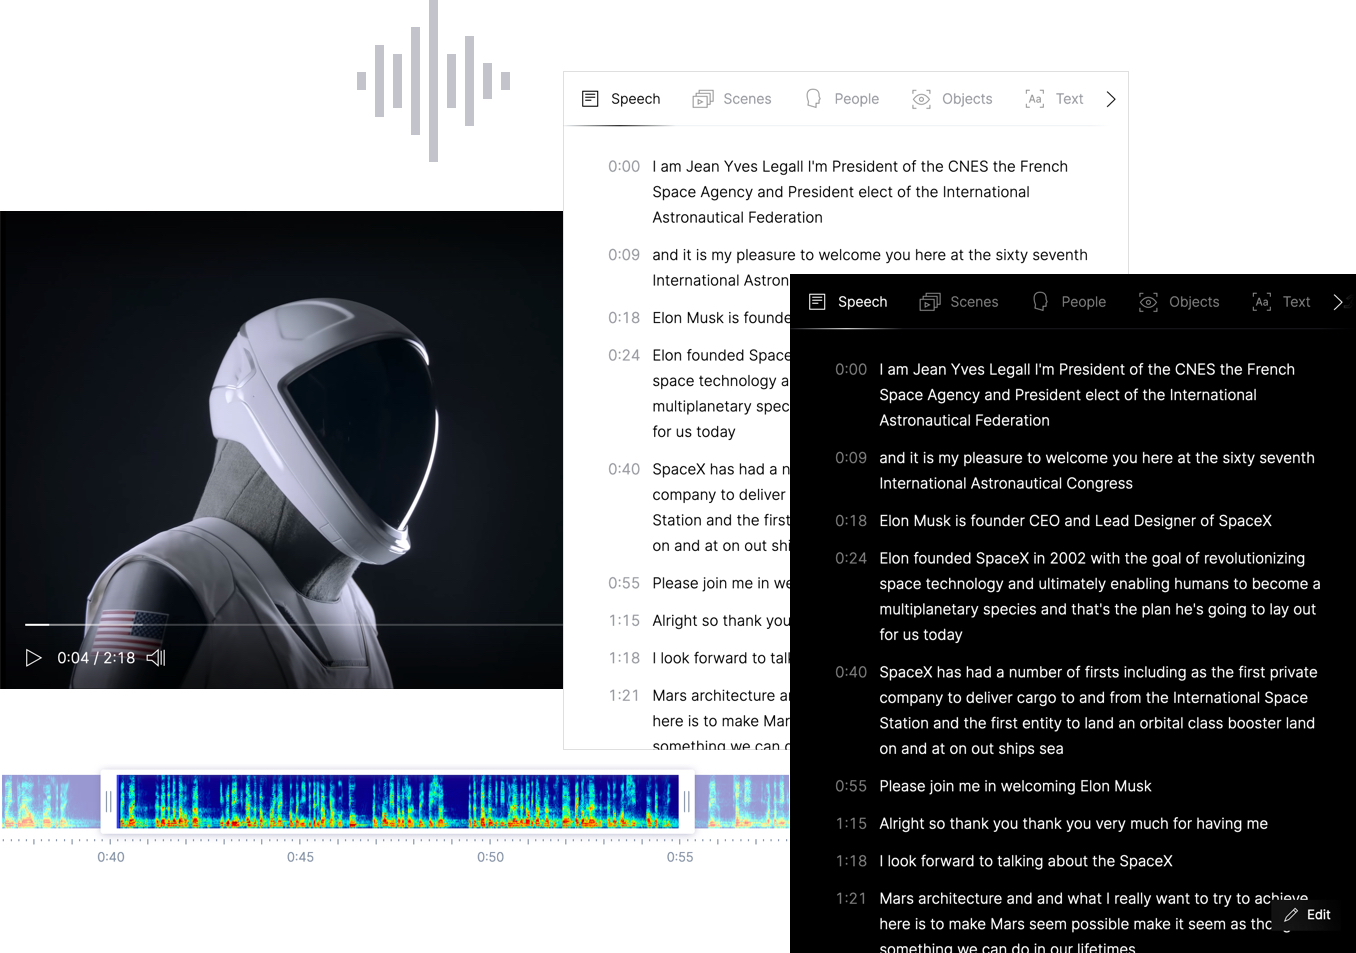Open the People tab in dark panel
Screen dimensions: 1356x953
pyautogui.click(x=1069, y=302)
